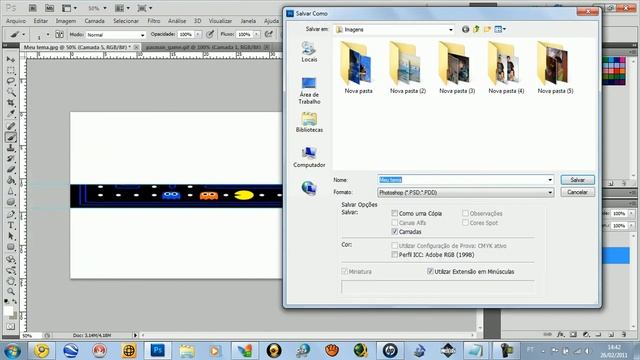
Task: Click the foreground color swatch in toolbox
Action: (x=8, y=311)
